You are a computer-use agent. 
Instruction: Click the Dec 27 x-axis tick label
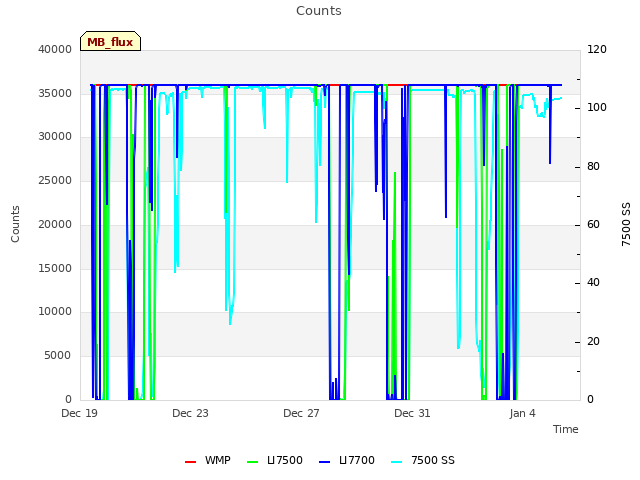coord(301,413)
